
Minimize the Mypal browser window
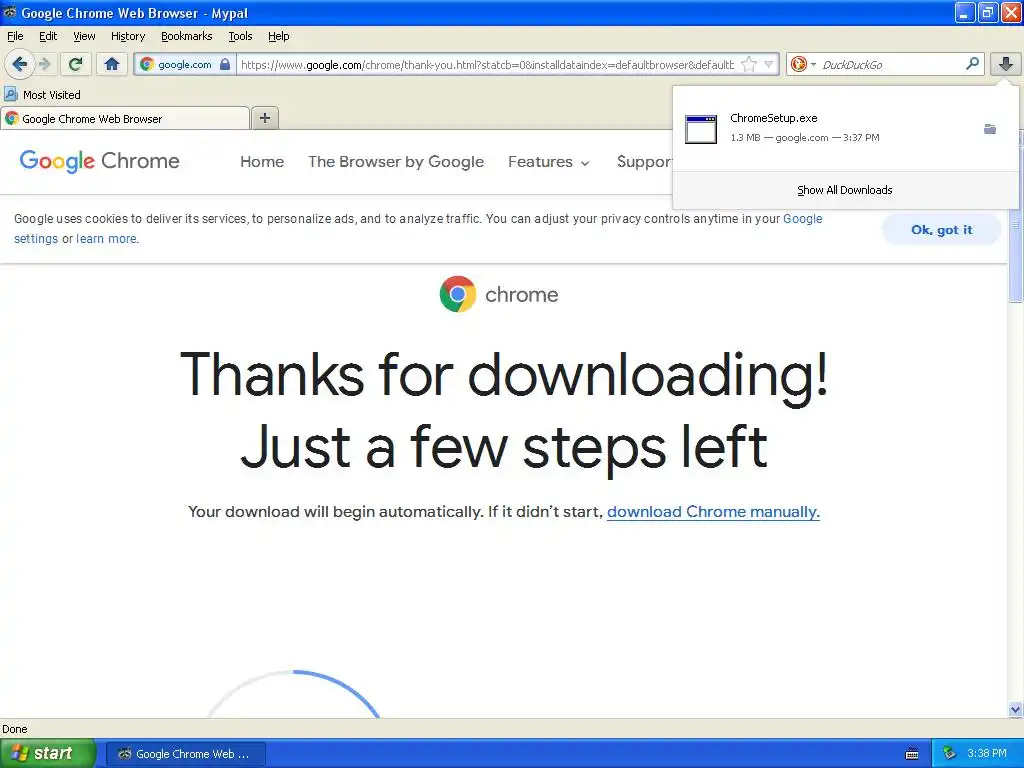click(965, 12)
